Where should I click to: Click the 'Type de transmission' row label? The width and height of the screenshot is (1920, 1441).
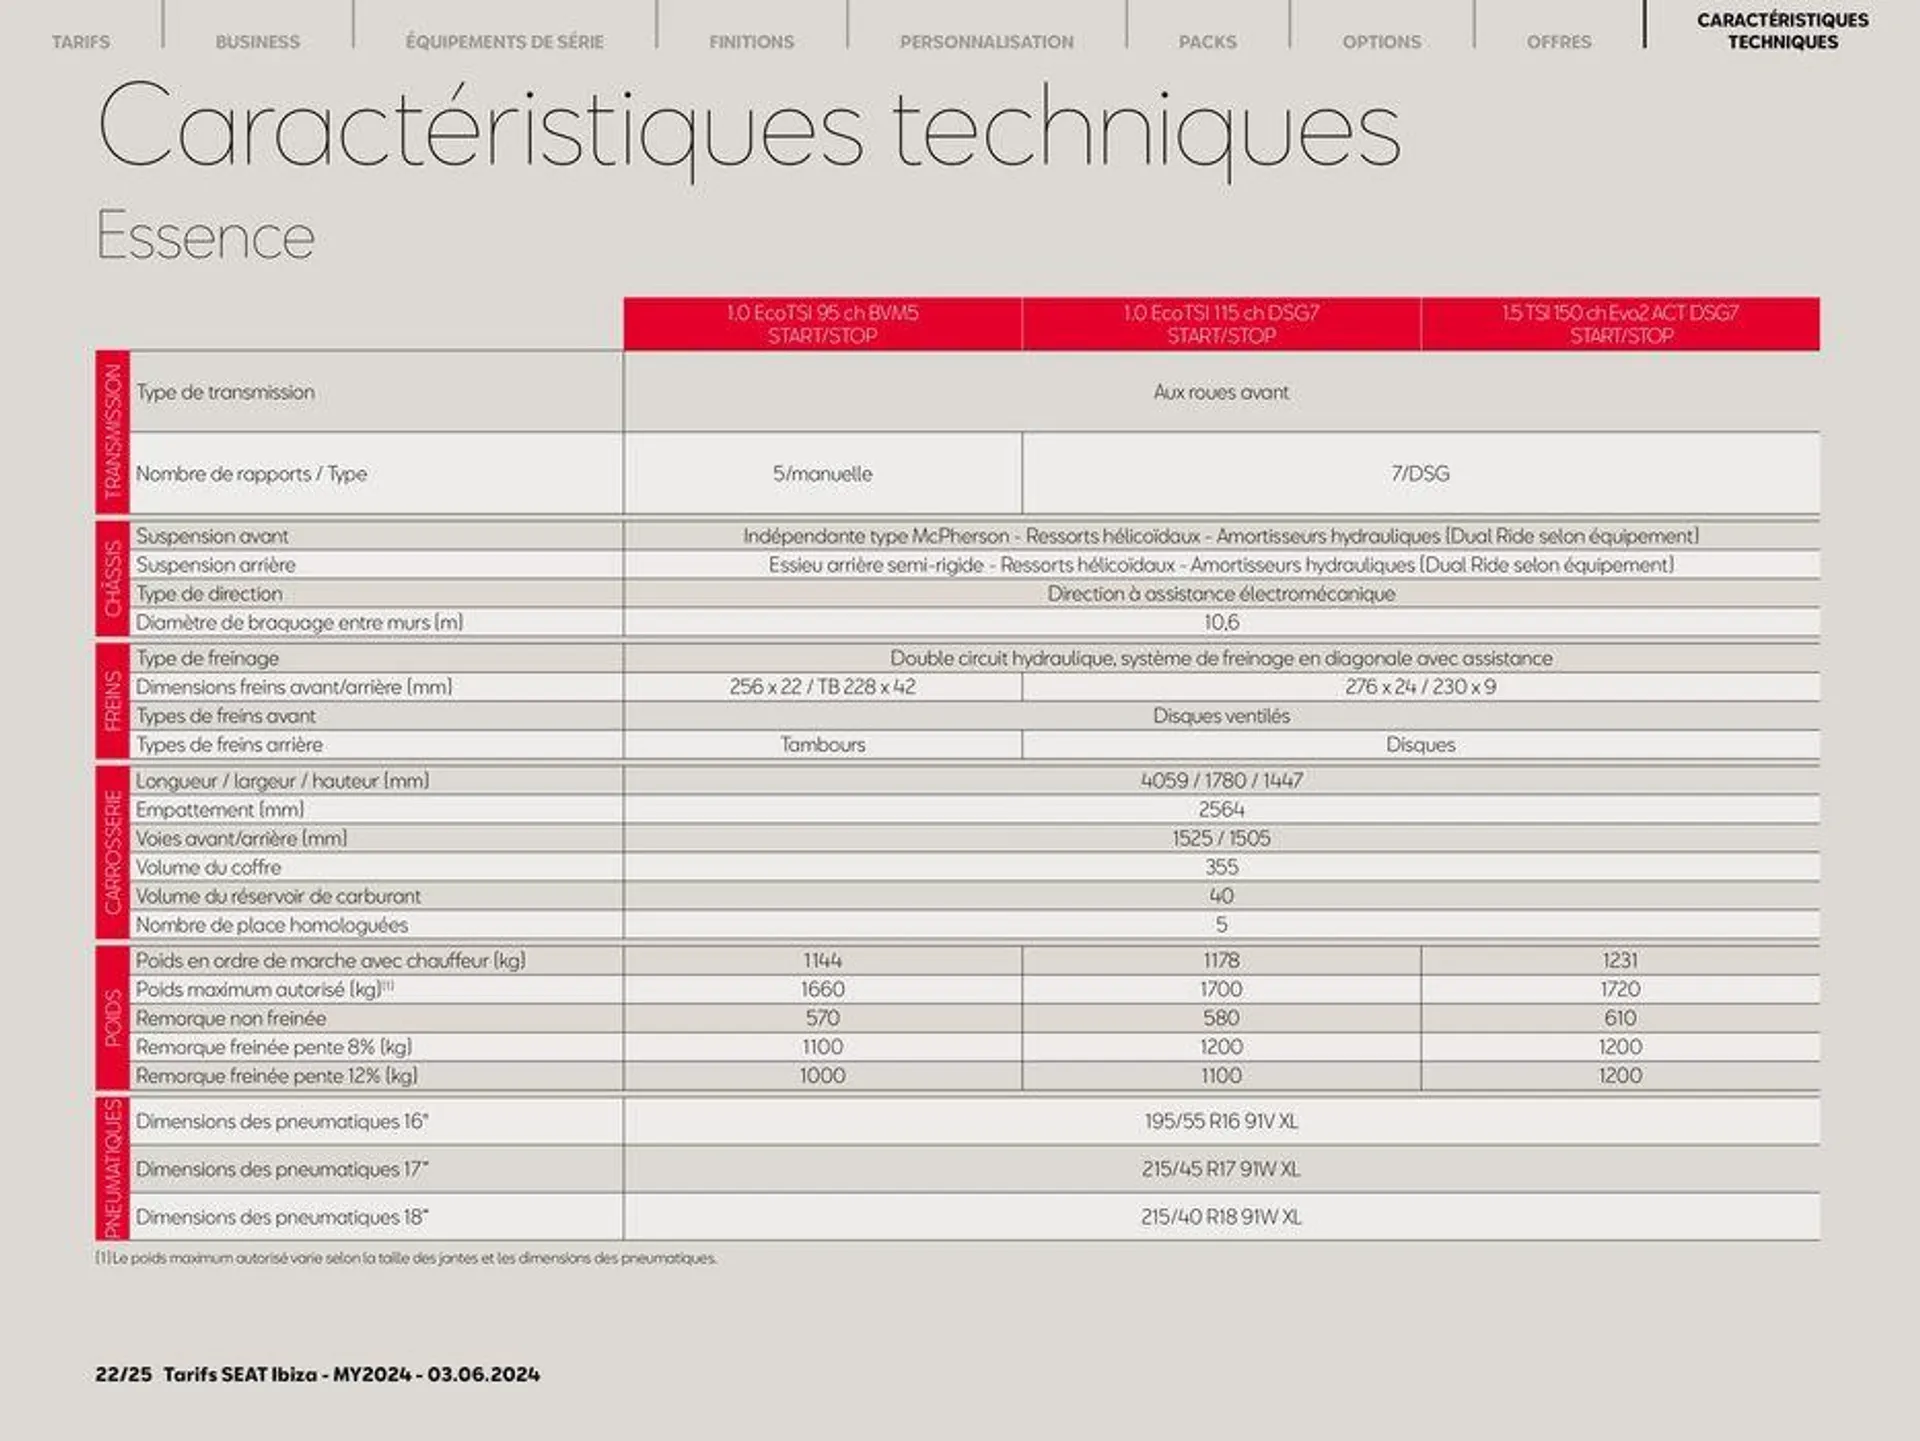225,392
